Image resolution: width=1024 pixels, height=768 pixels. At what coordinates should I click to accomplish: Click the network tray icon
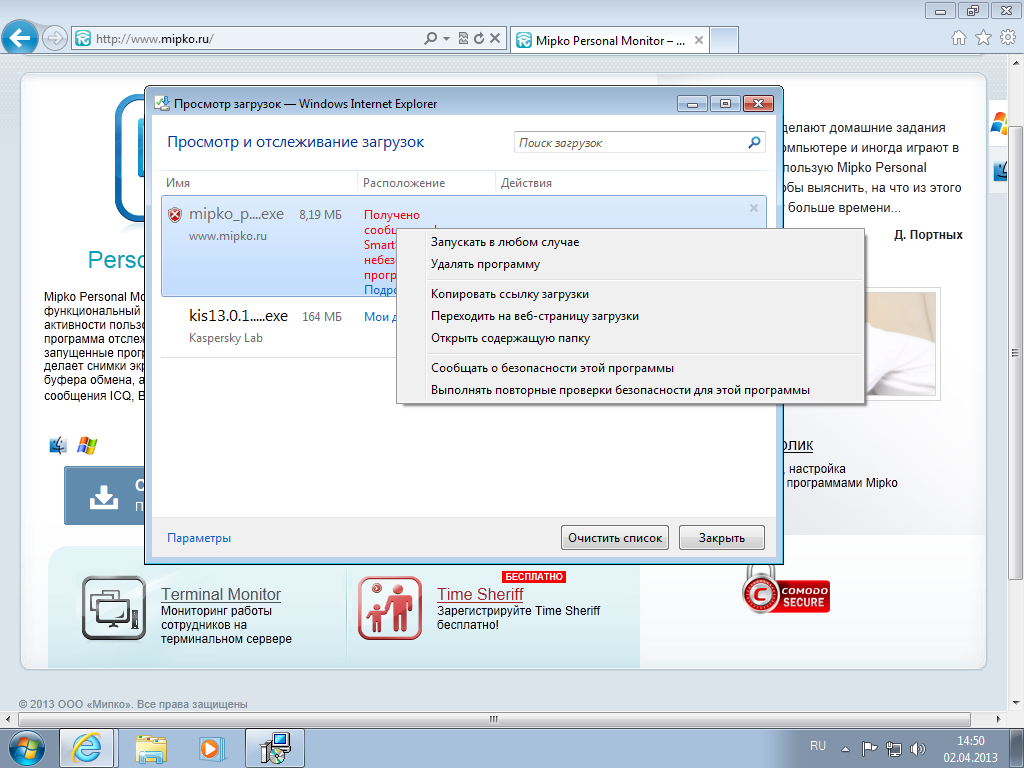coord(893,748)
